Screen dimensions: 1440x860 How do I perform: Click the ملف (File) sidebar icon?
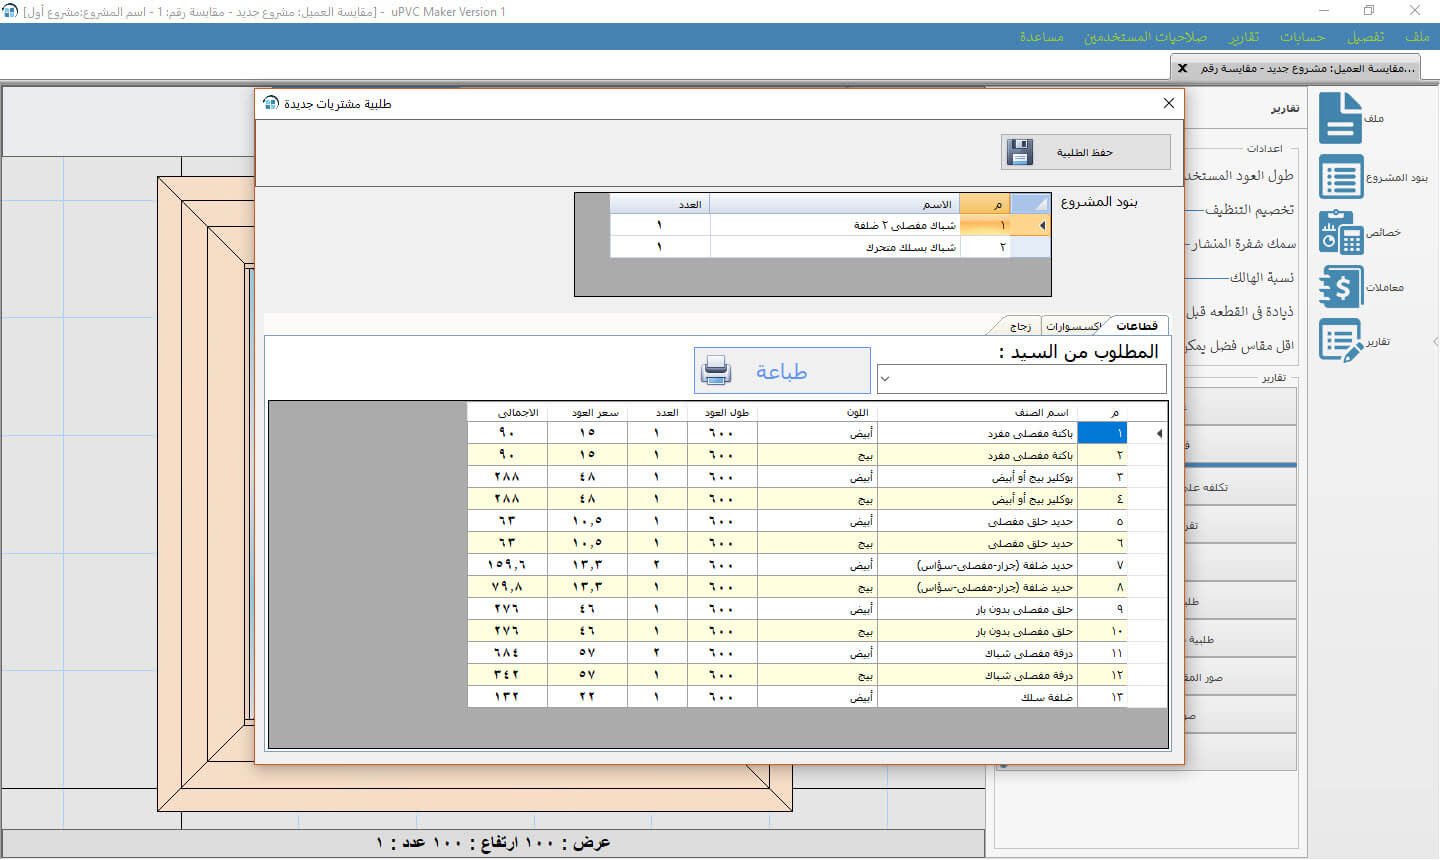1340,118
